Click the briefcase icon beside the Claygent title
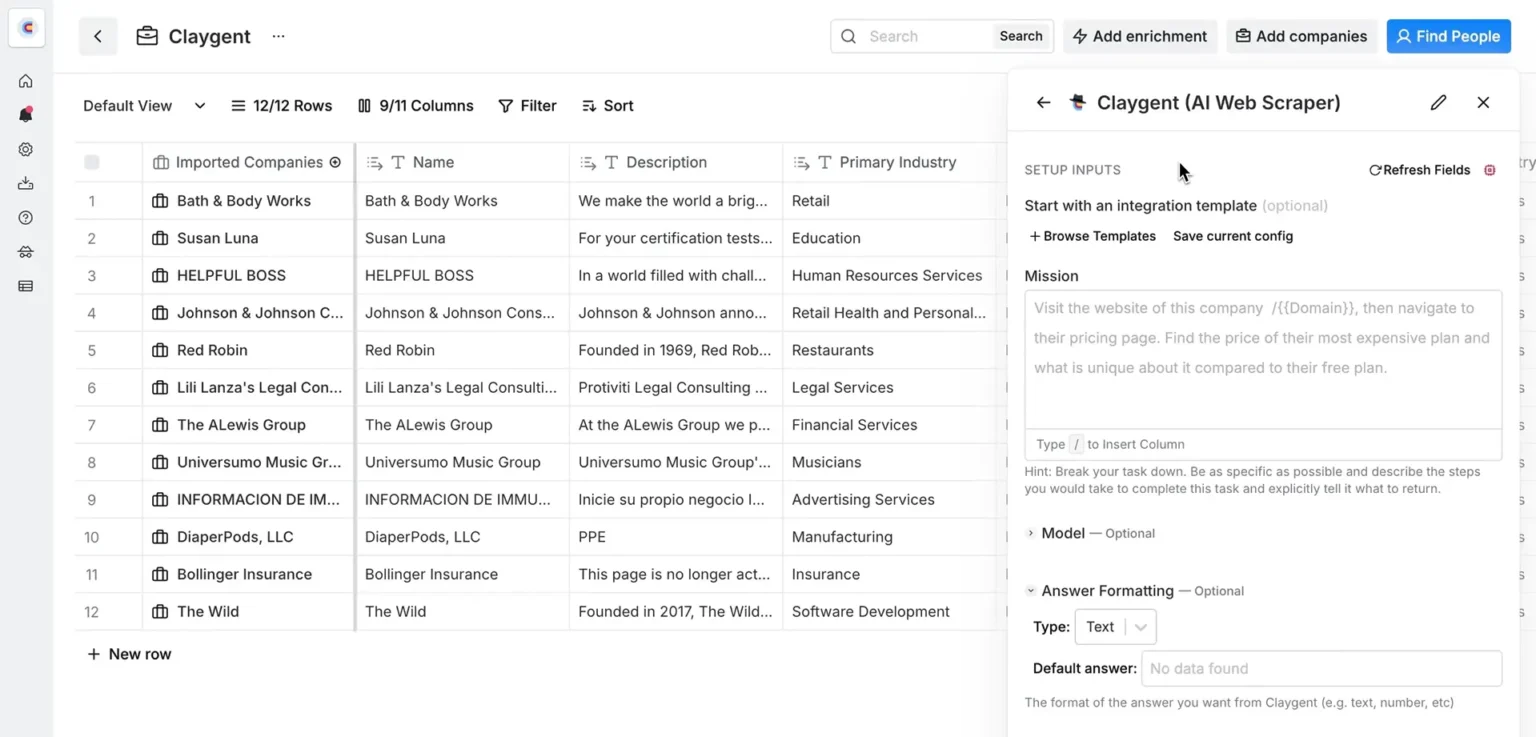 pyautogui.click(x=147, y=36)
